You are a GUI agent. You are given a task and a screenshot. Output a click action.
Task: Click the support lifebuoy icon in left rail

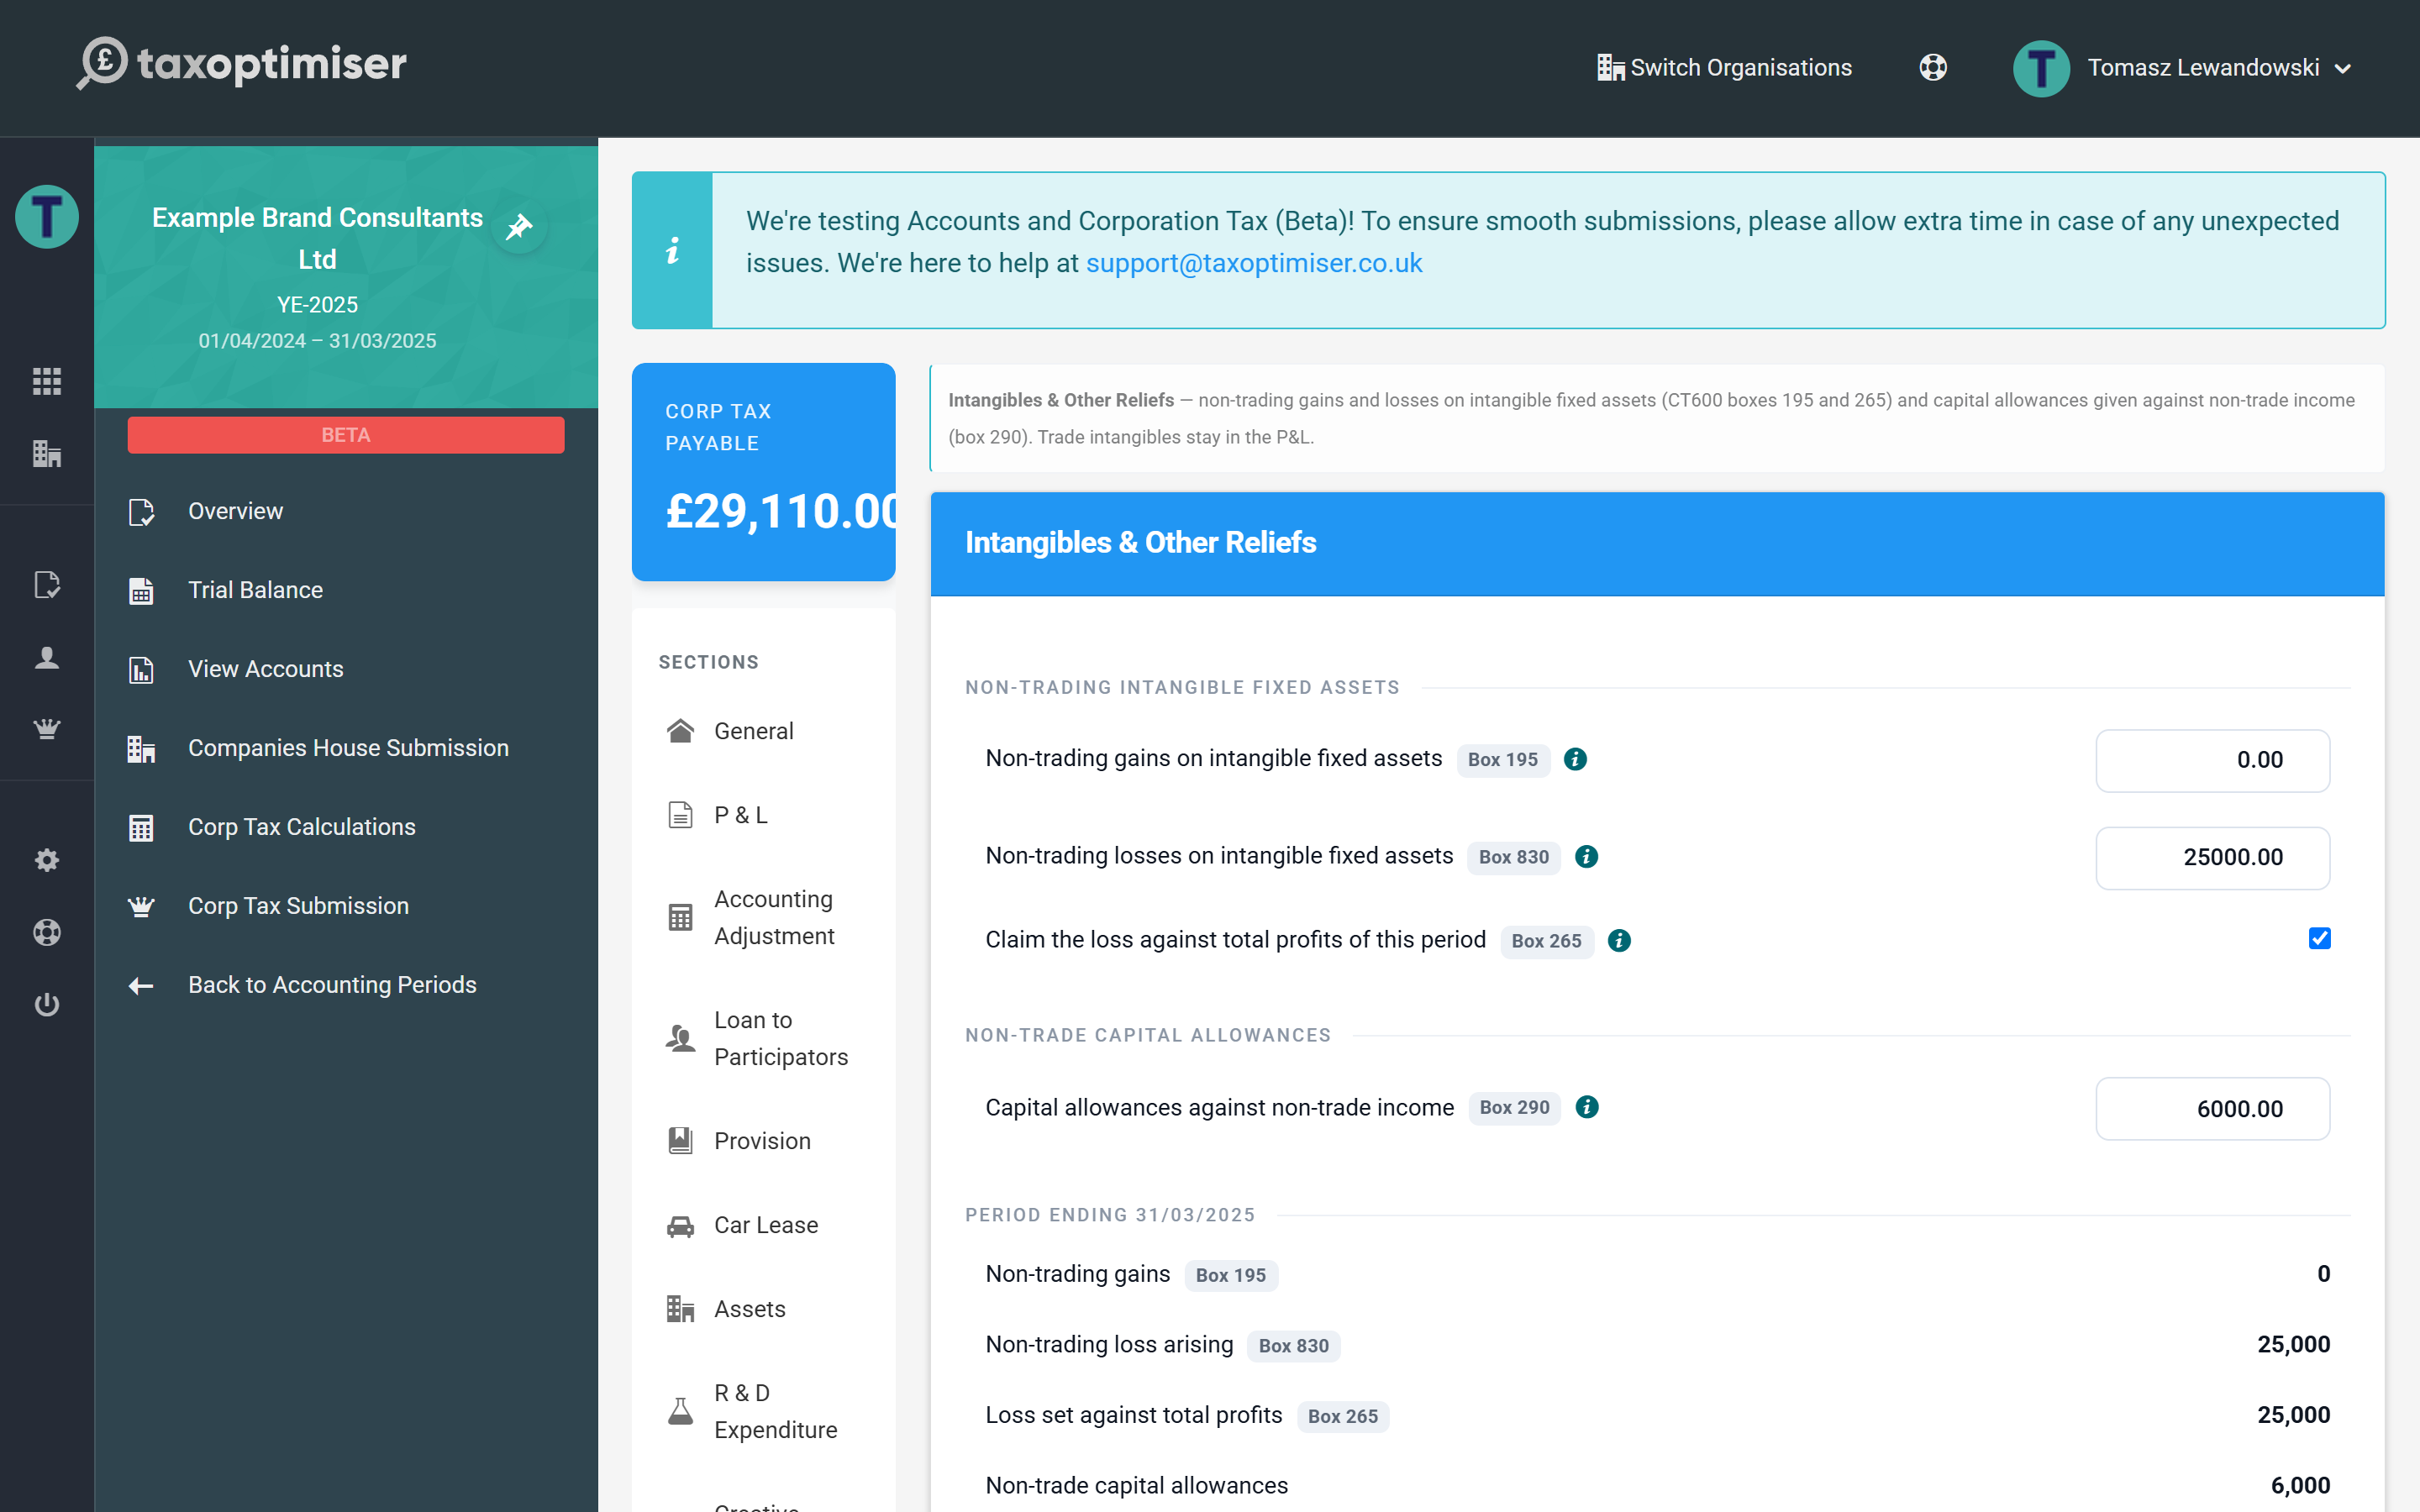click(x=47, y=932)
